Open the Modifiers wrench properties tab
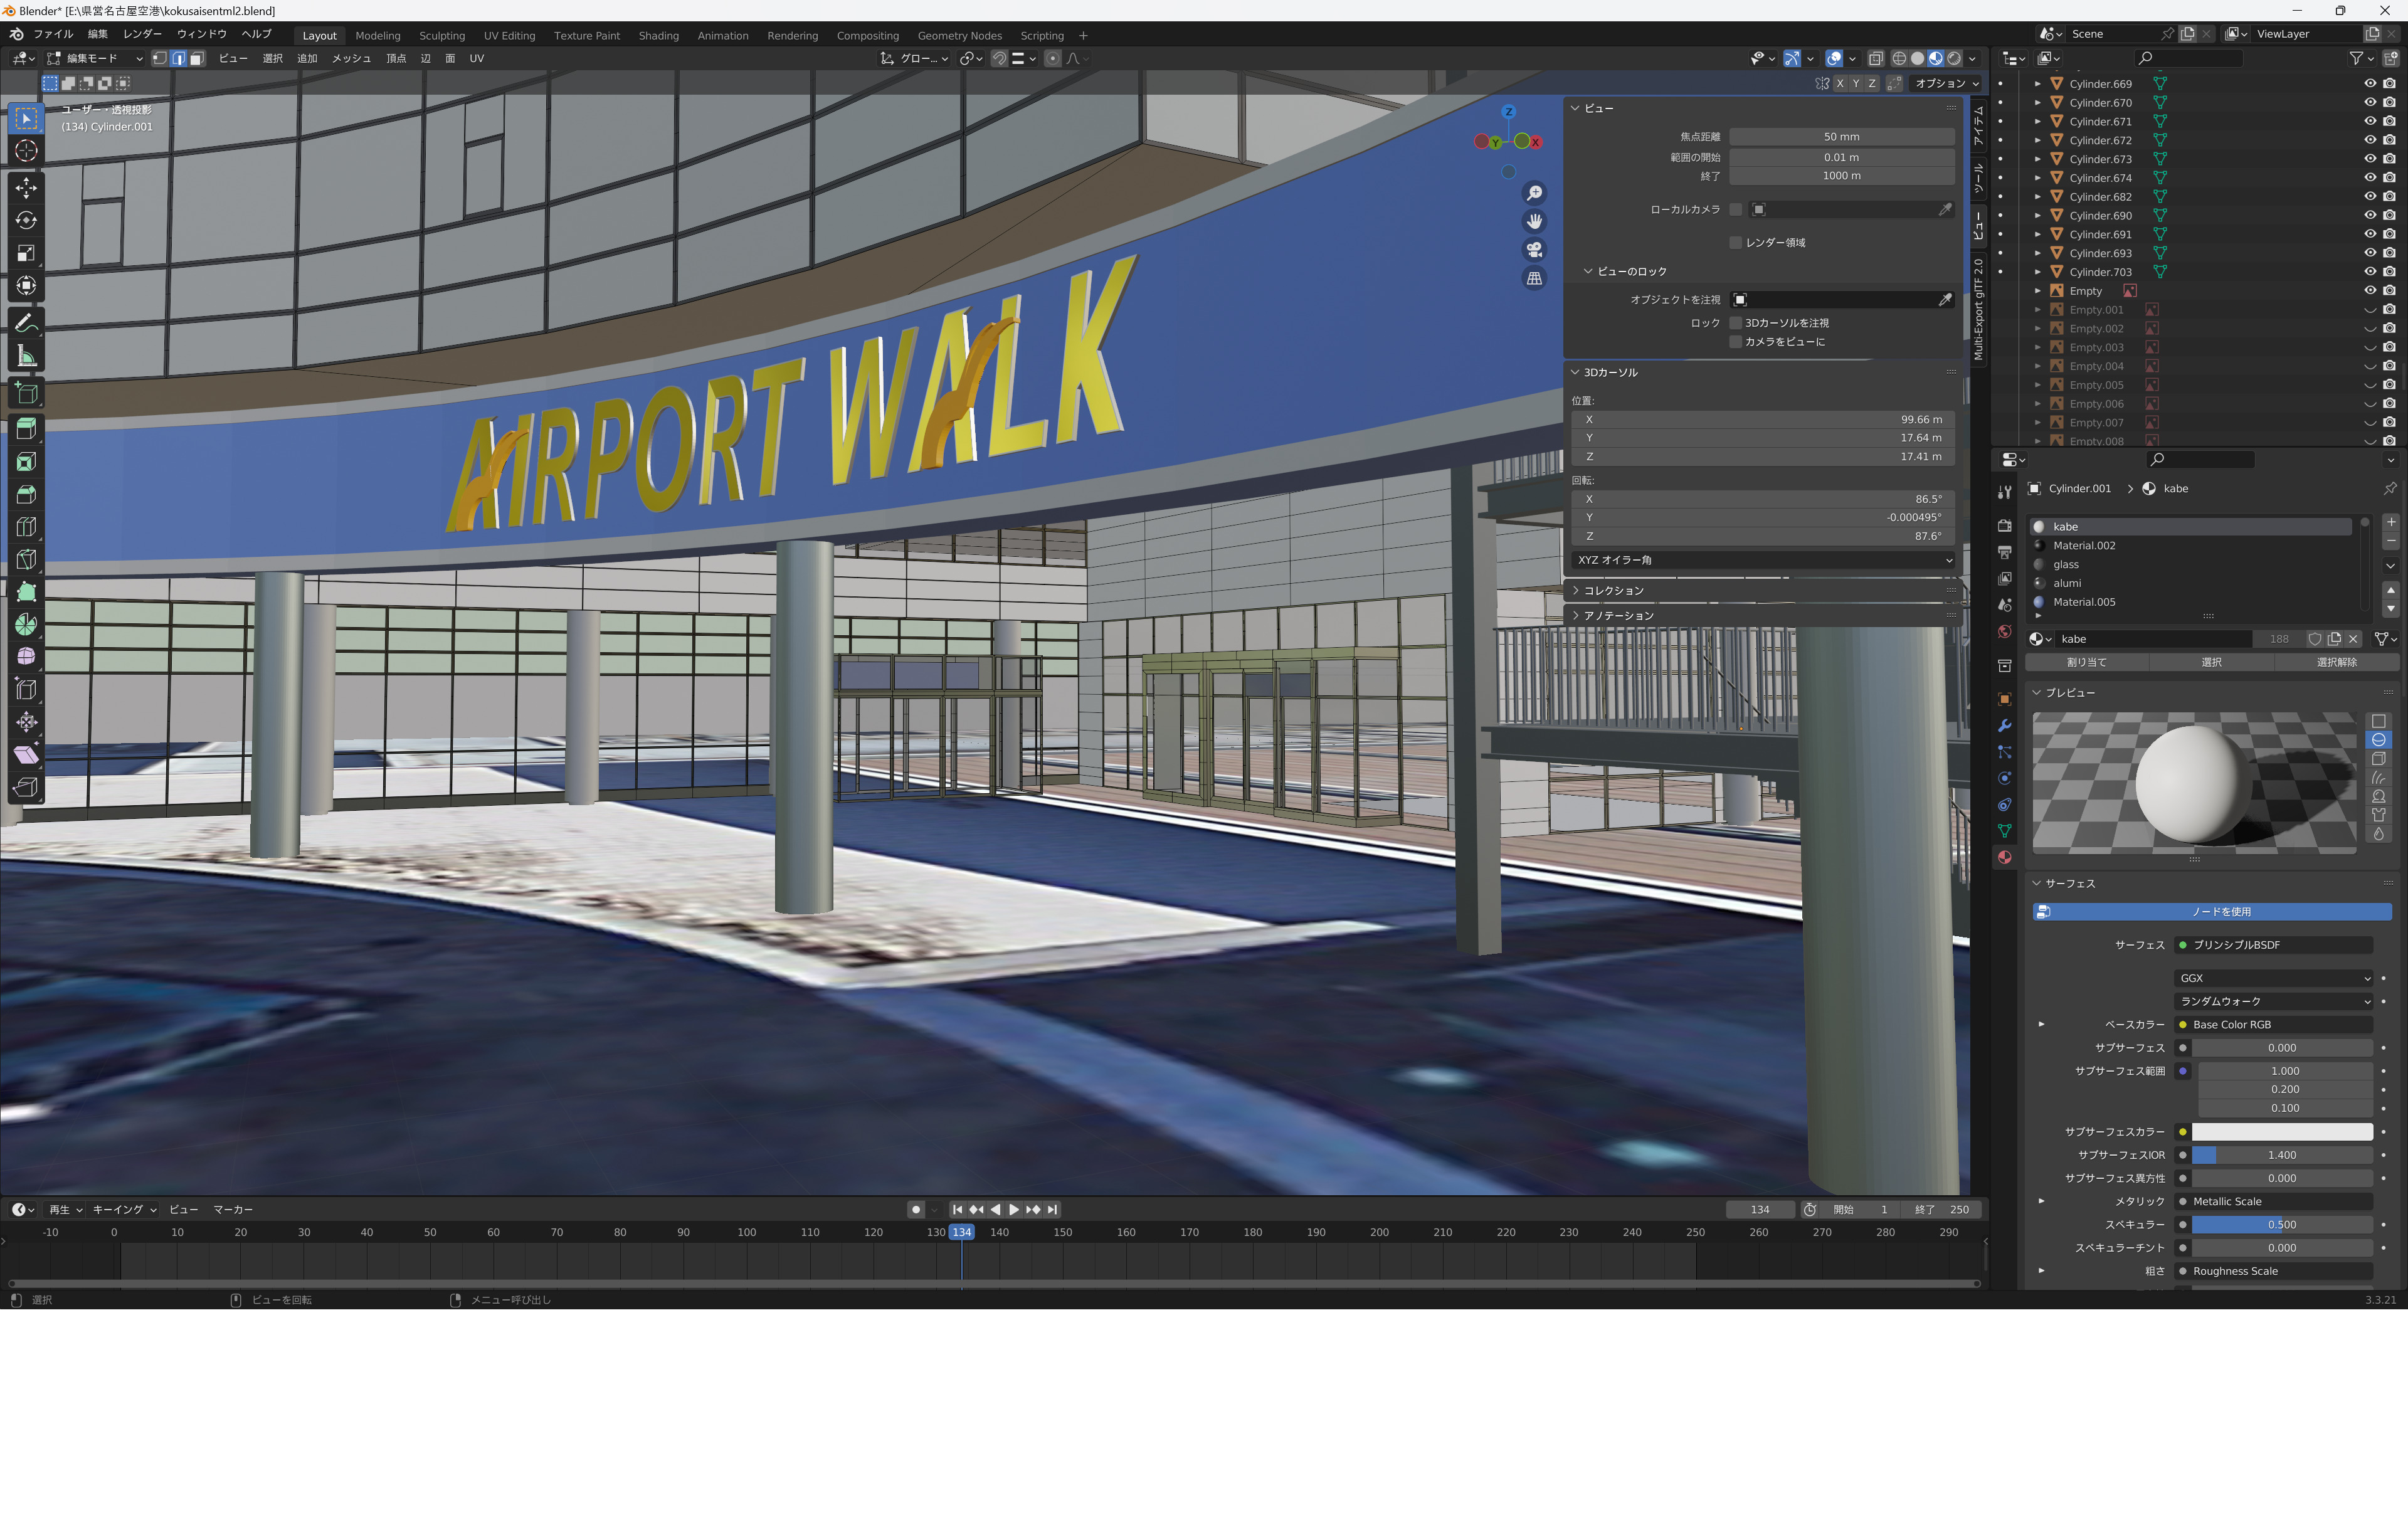This screenshot has width=2408, height=1520. pos(2004,726)
